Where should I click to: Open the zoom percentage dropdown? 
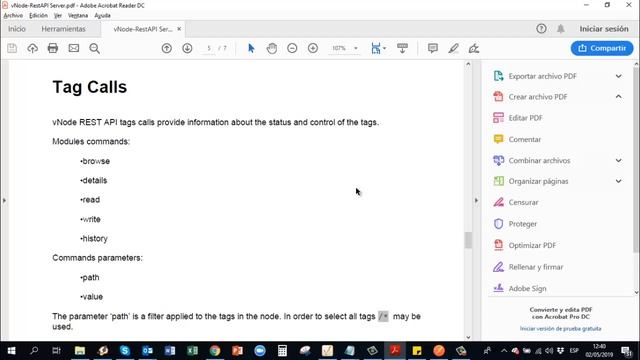pos(356,48)
